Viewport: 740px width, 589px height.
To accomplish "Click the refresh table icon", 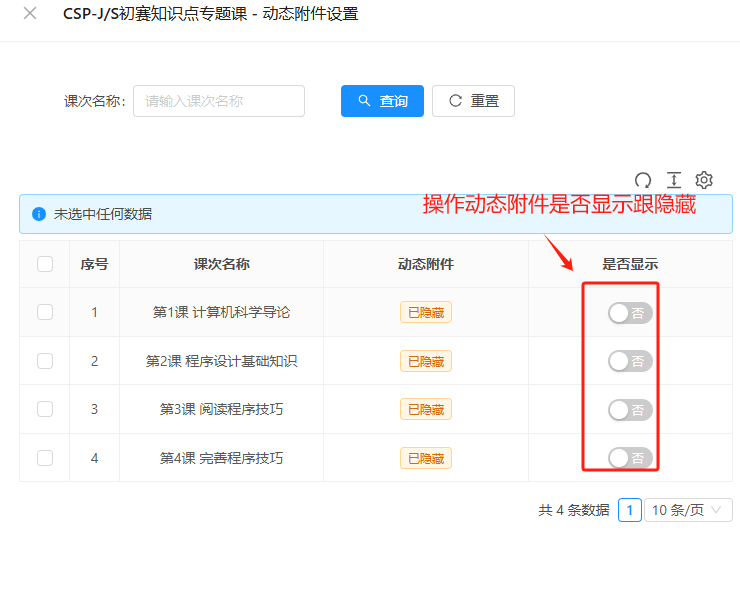I will tap(643, 180).
